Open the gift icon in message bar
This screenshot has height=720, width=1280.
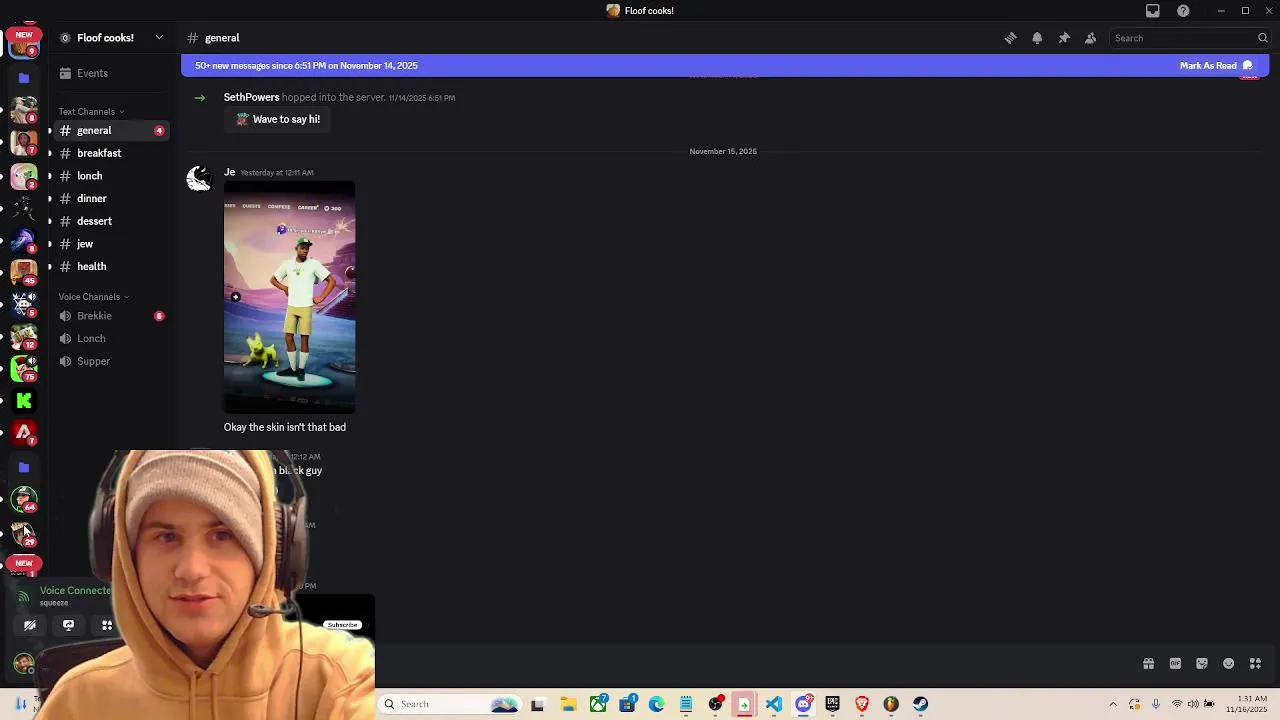1148,664
